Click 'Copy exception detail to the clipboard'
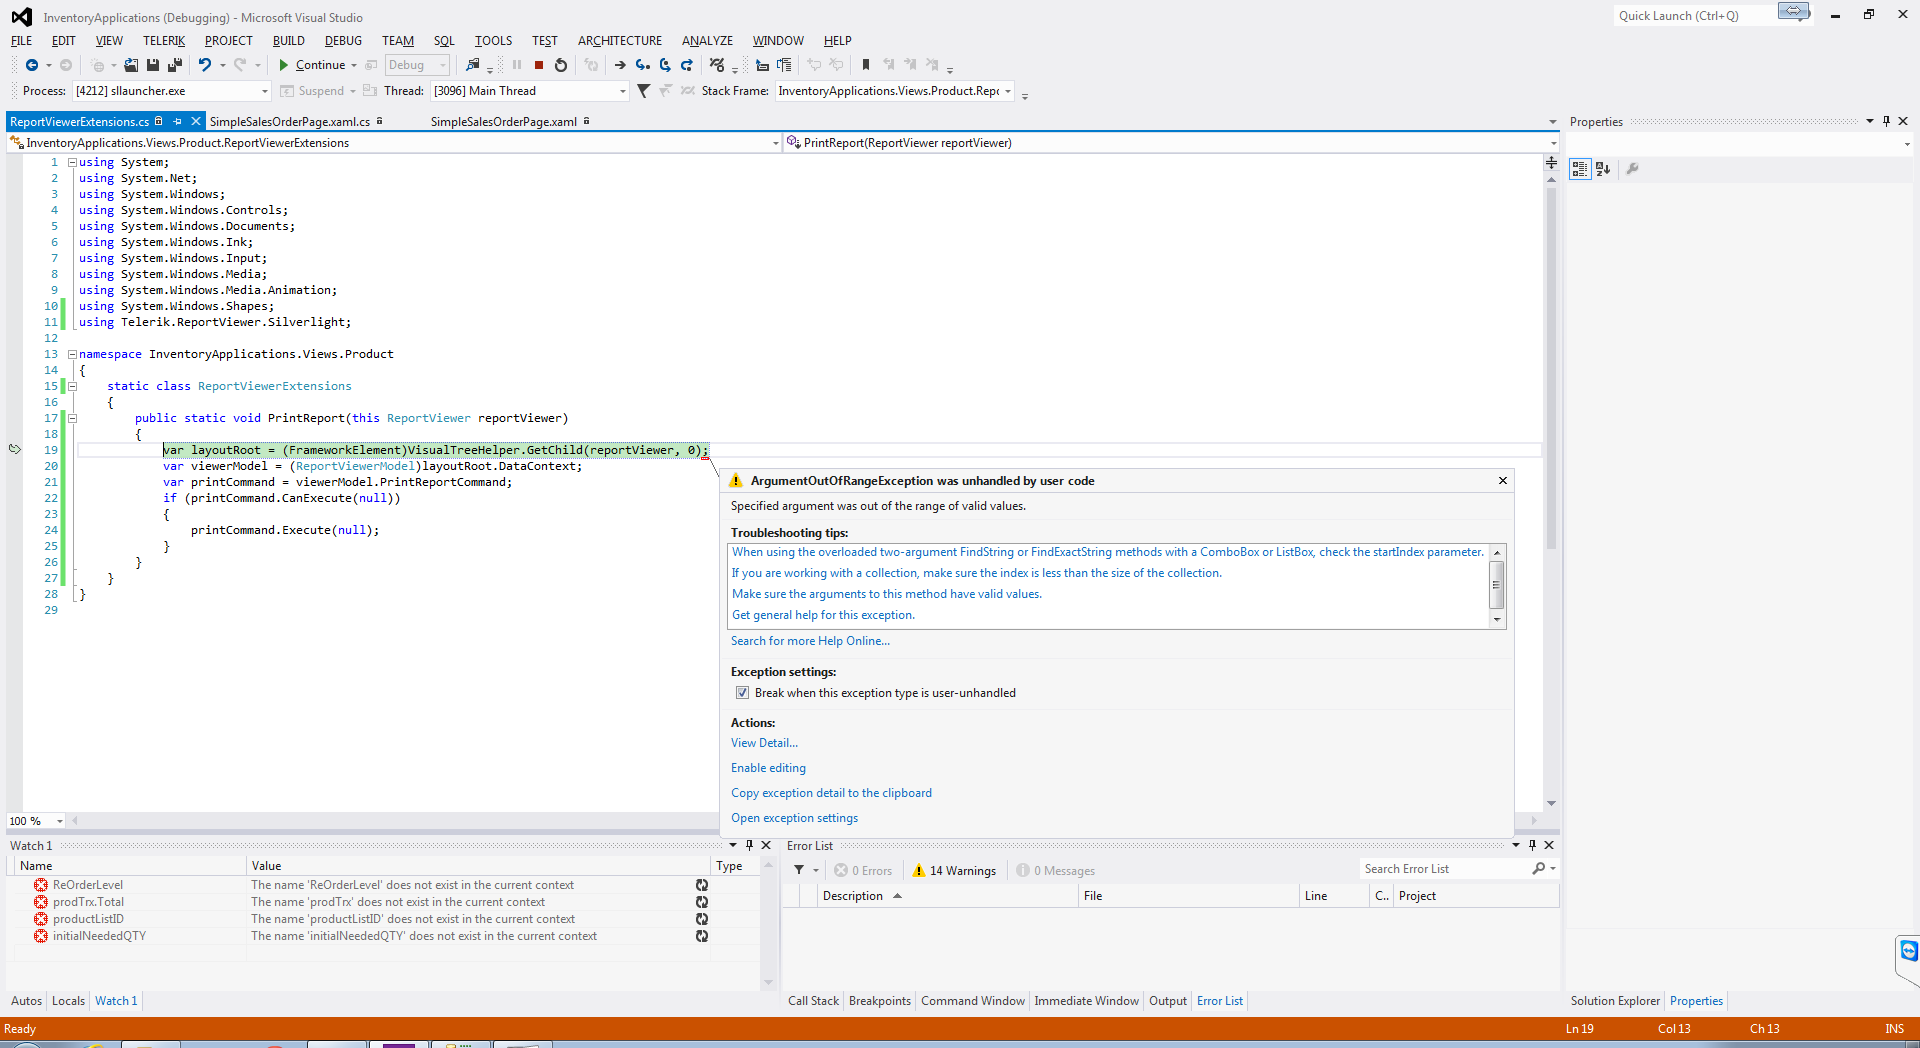Viewport: 1920px width, 1048px height. pyautogui.click(x=831, y=793)
